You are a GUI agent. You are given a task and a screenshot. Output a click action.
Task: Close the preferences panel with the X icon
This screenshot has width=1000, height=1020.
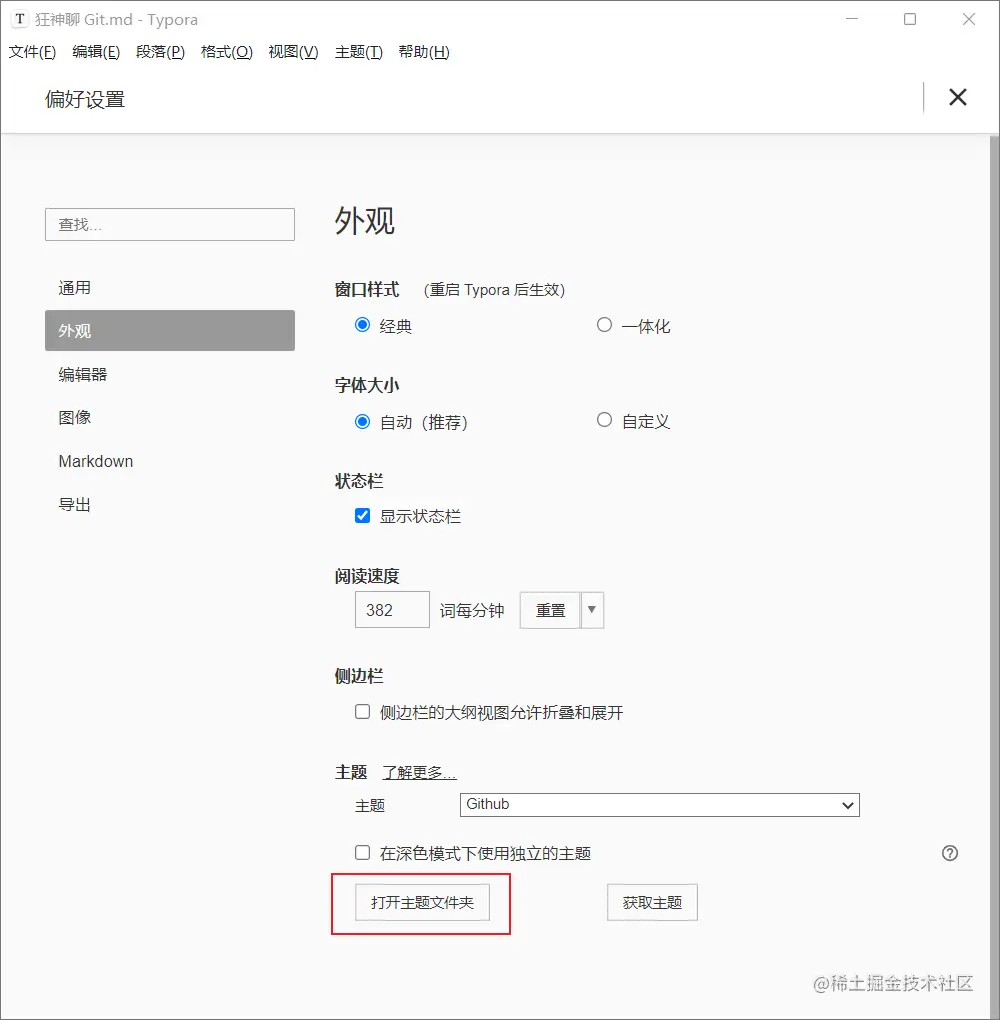click(957, 98)
